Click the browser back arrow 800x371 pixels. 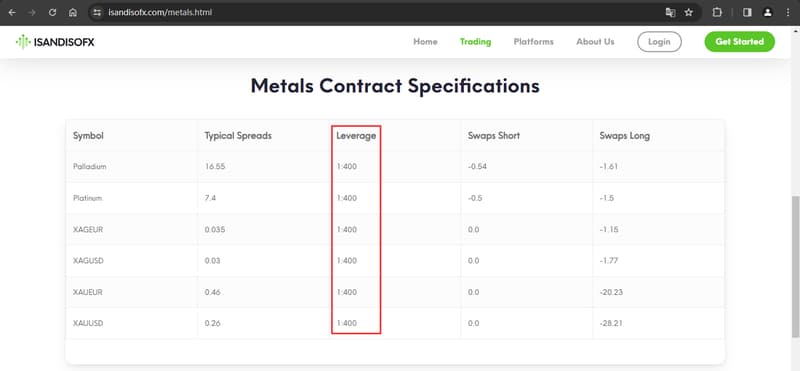pos(12,12)
